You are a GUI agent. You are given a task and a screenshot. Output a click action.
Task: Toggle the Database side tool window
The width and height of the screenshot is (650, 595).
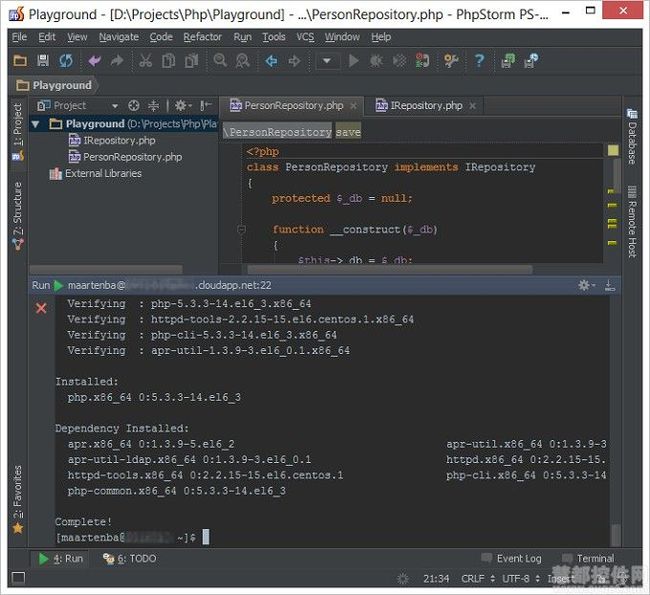click(x=632, y=137)
